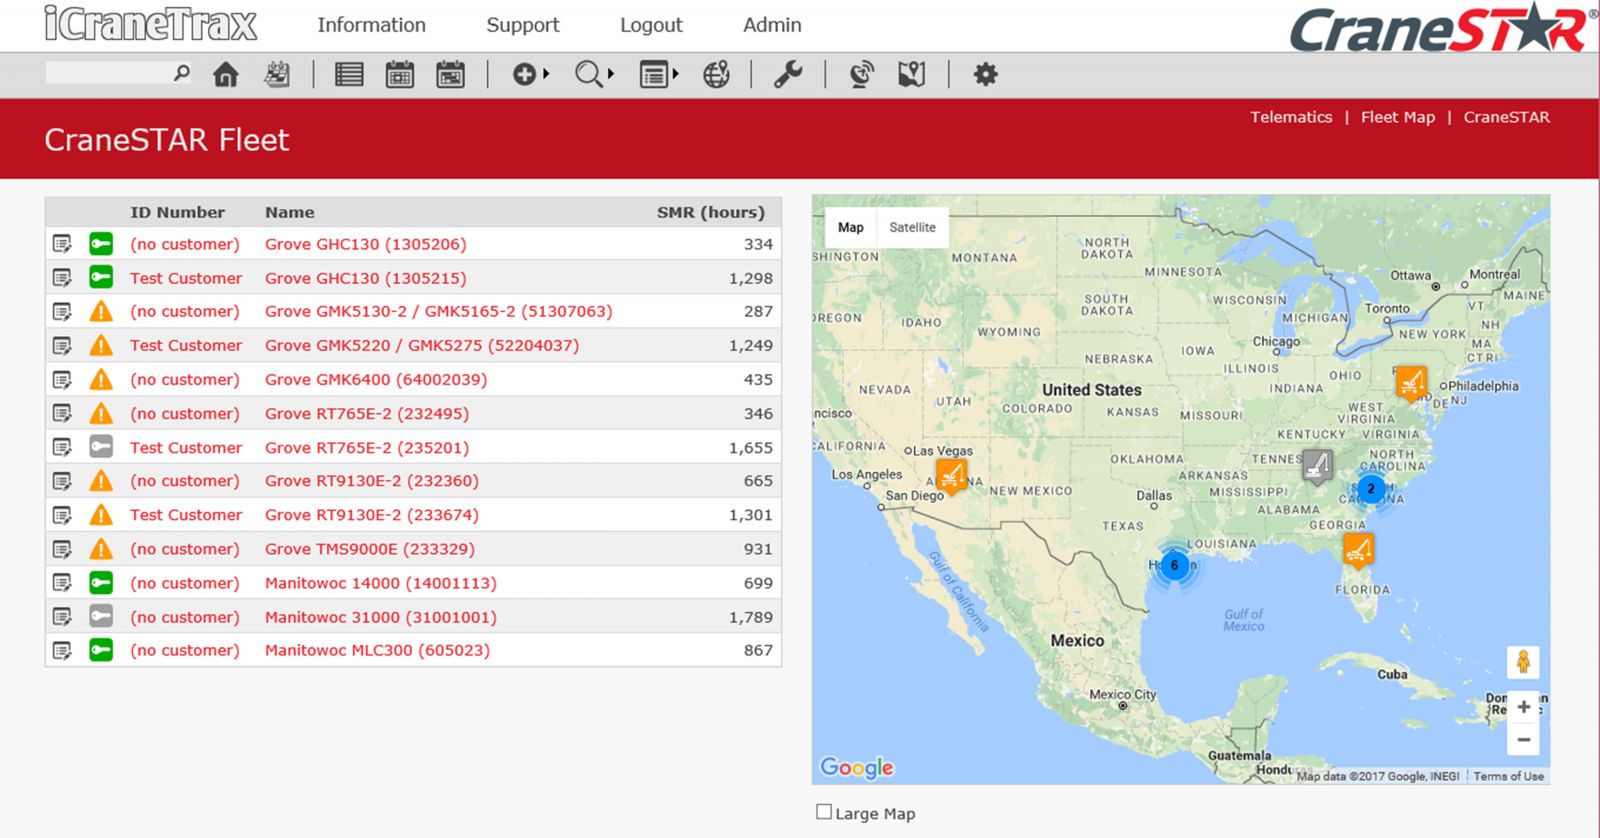Click warning icon for Grove TMS9000E (233329)

(101, 548)
